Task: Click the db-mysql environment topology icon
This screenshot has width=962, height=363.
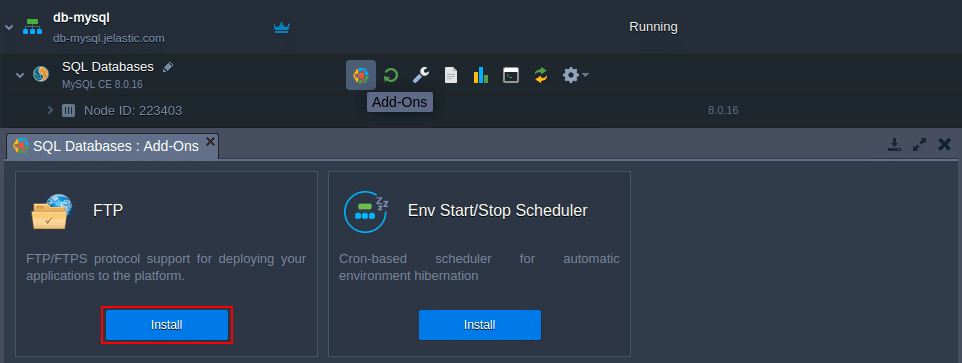Action: (x=33, y=27)
